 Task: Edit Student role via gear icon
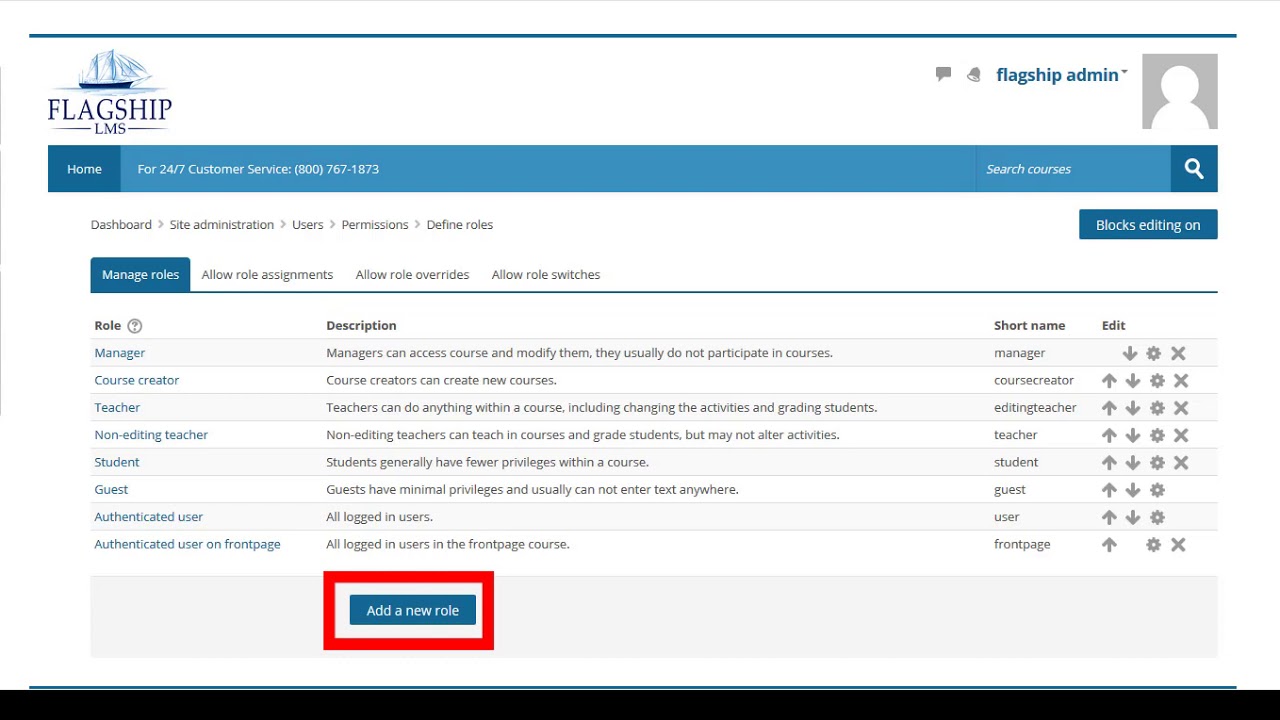(1157, 463)
